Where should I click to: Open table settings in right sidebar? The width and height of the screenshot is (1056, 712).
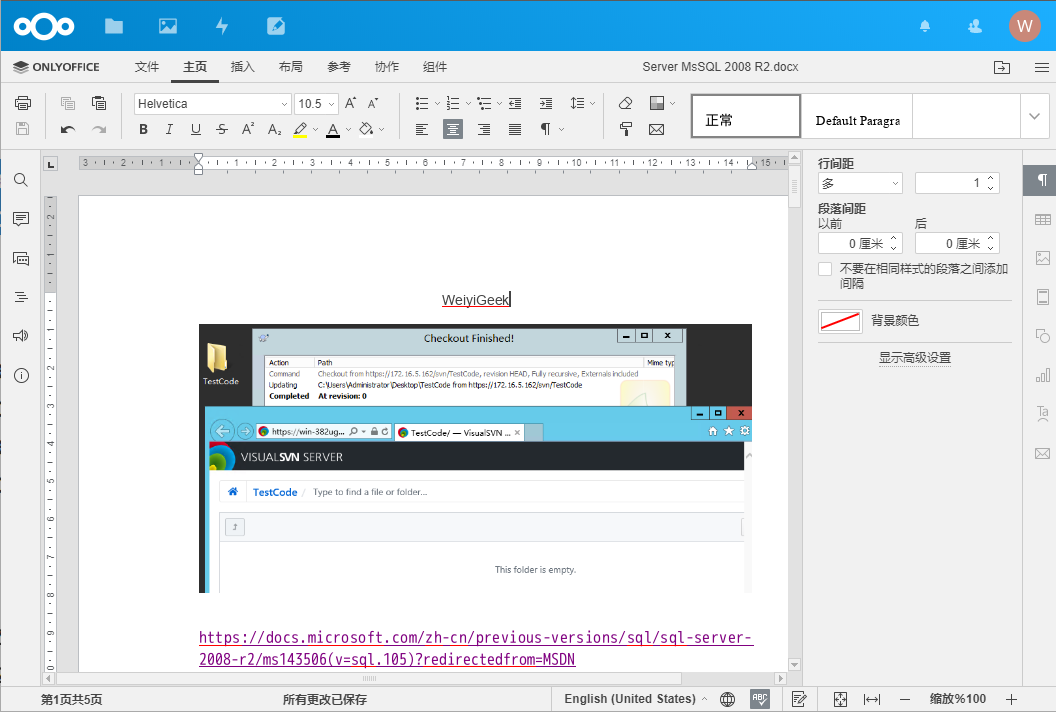1042,220
